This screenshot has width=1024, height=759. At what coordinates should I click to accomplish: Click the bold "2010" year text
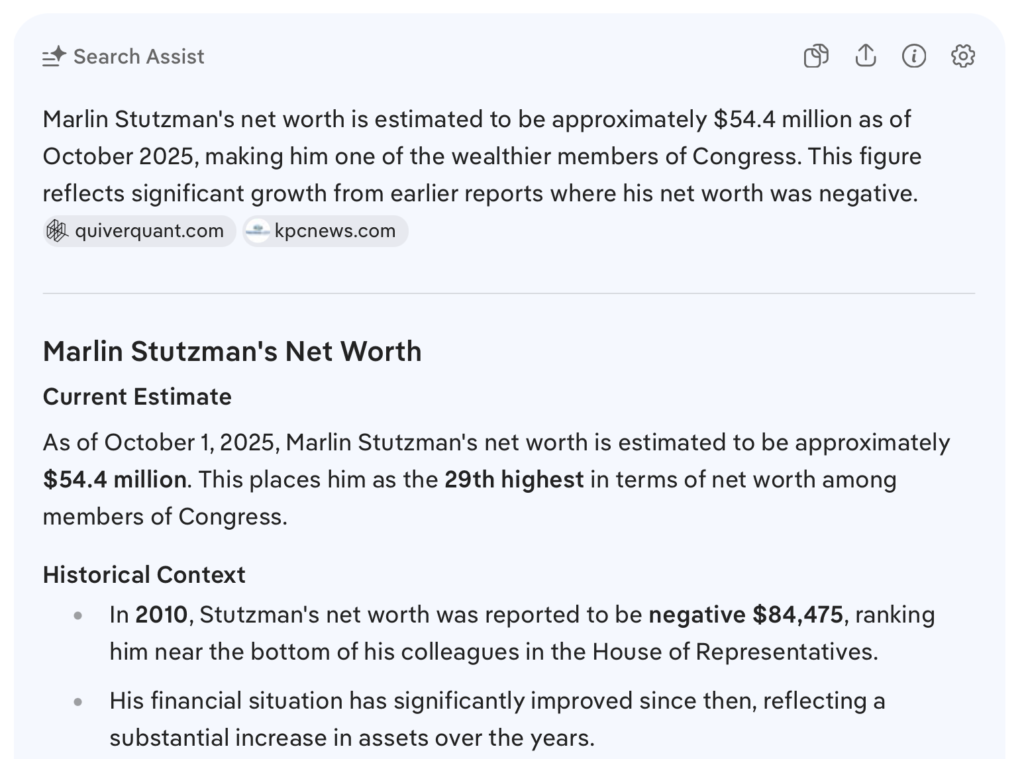click(x=162, y=615)
